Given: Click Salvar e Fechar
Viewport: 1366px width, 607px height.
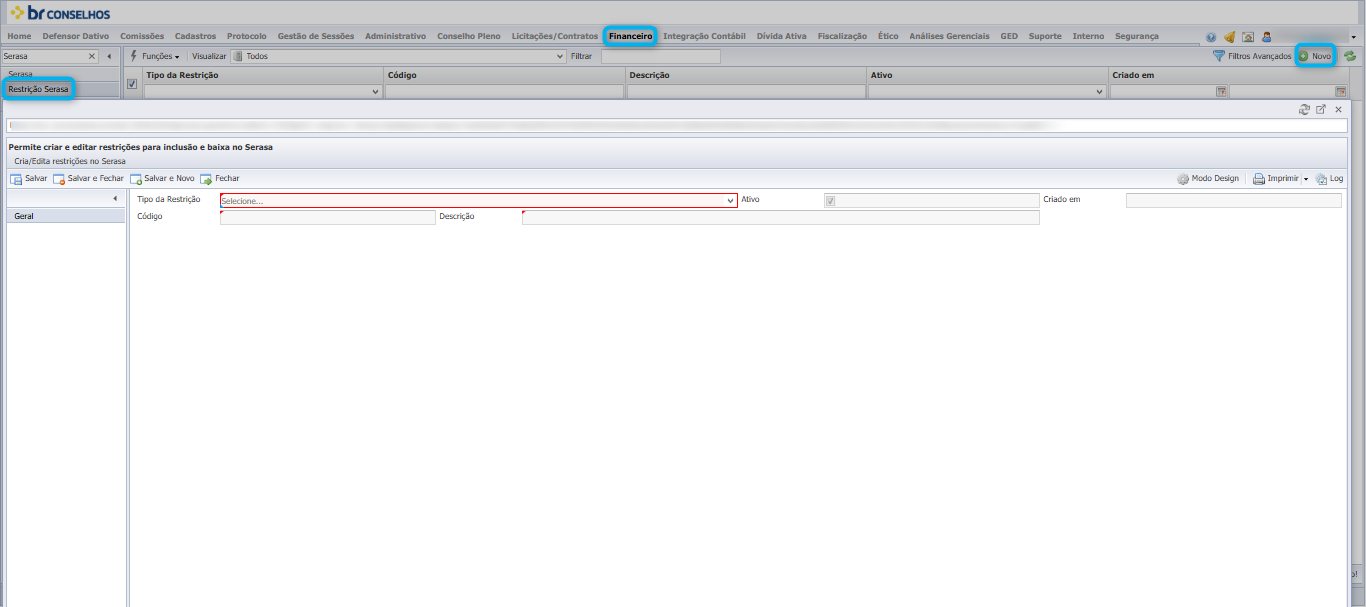Looking at the screenshot, I should pyautogui.click(x=89, y=179).
